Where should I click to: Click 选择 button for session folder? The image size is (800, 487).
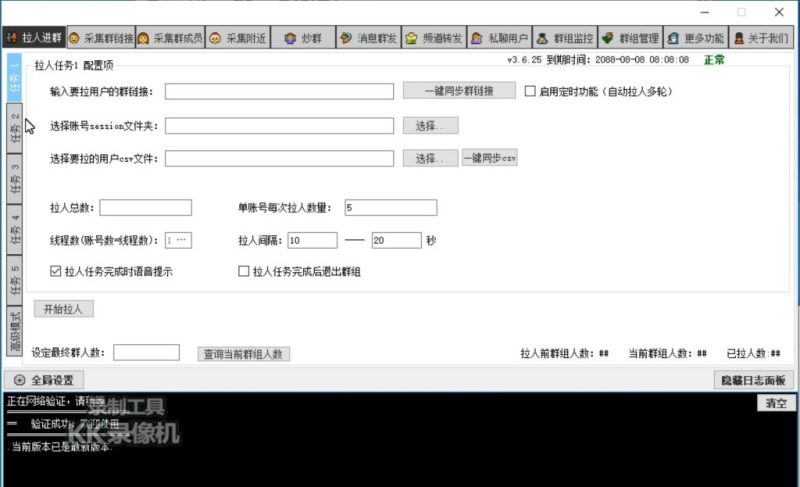coord(431,125)
